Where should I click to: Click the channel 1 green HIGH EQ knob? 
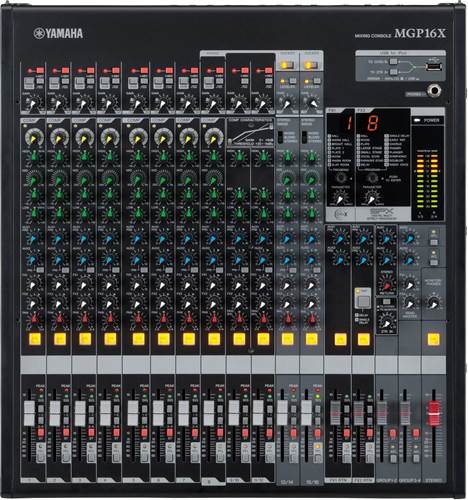(x=34, y=156)
